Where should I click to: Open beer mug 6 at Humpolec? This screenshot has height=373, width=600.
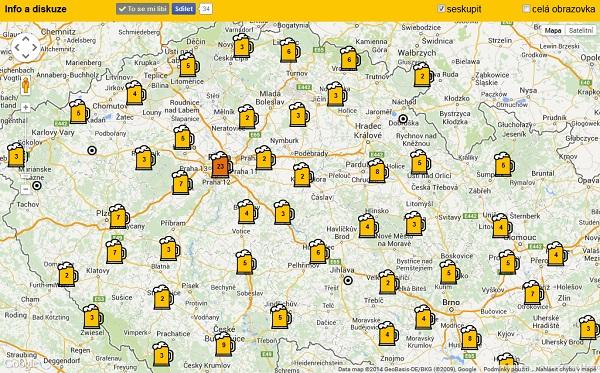point(319,252)
